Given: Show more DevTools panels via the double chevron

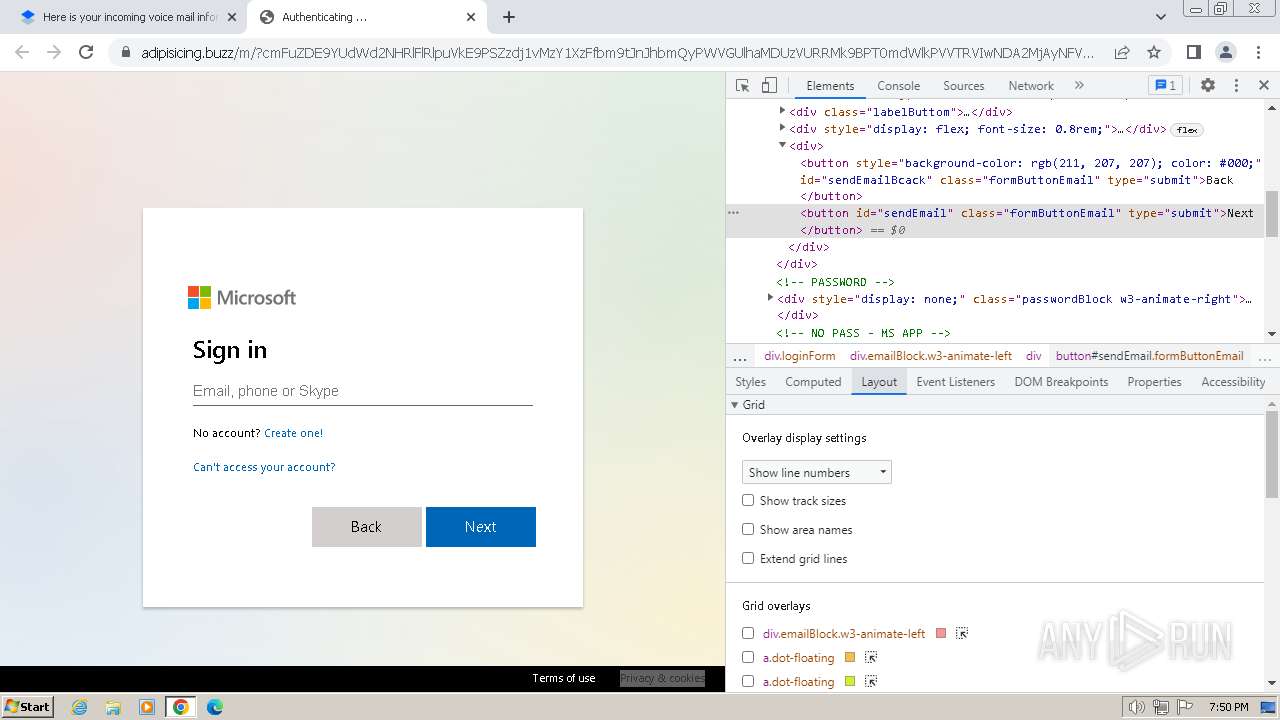Looking at the screenshot, I should 1079,86.
